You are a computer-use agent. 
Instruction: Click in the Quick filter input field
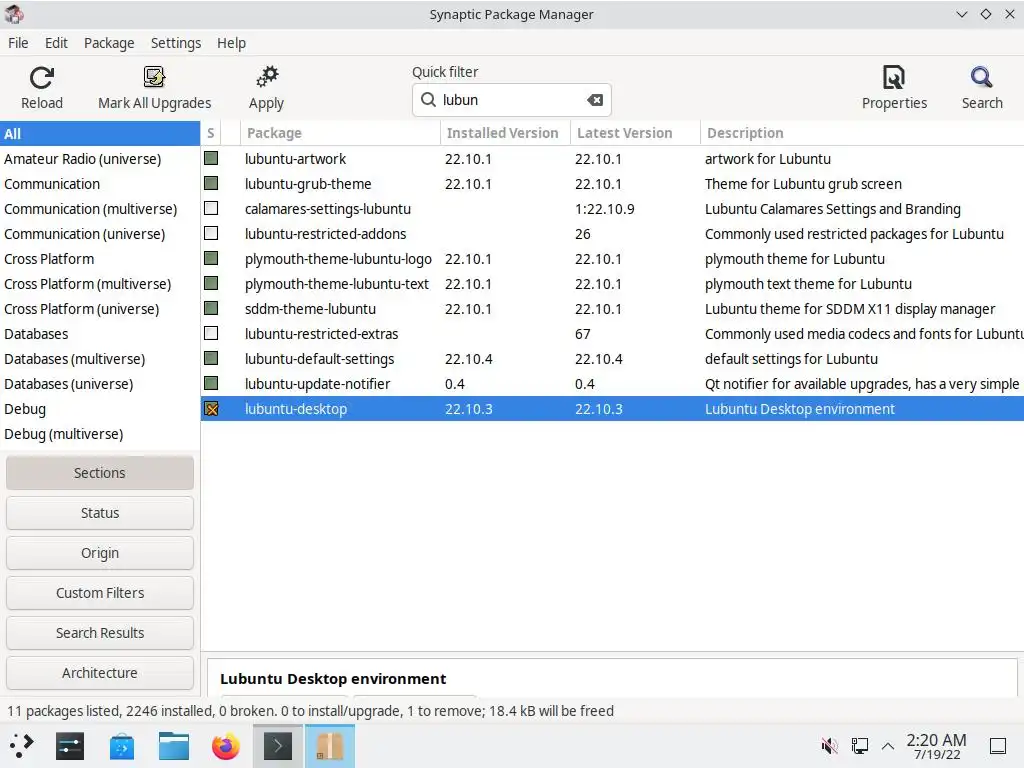pyautogui.click(x=511, y=100)
